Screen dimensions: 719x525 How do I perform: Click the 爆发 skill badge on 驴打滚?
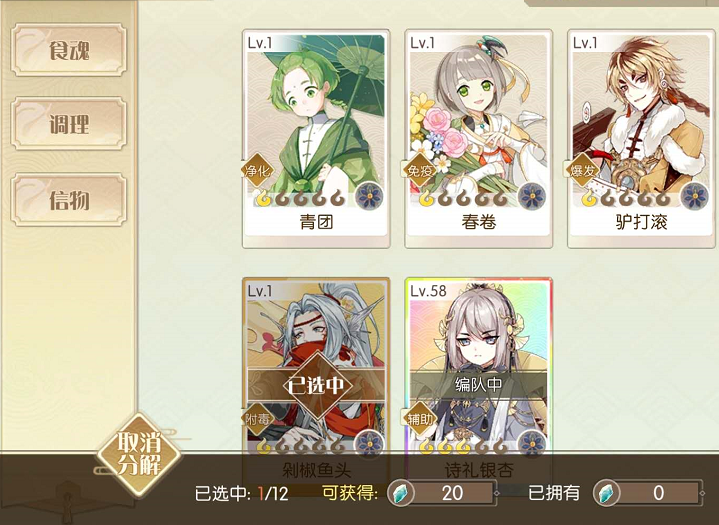(x=582, y=171)
